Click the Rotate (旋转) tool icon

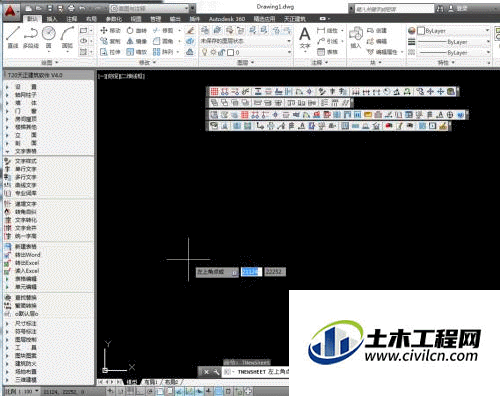[130, 31]
